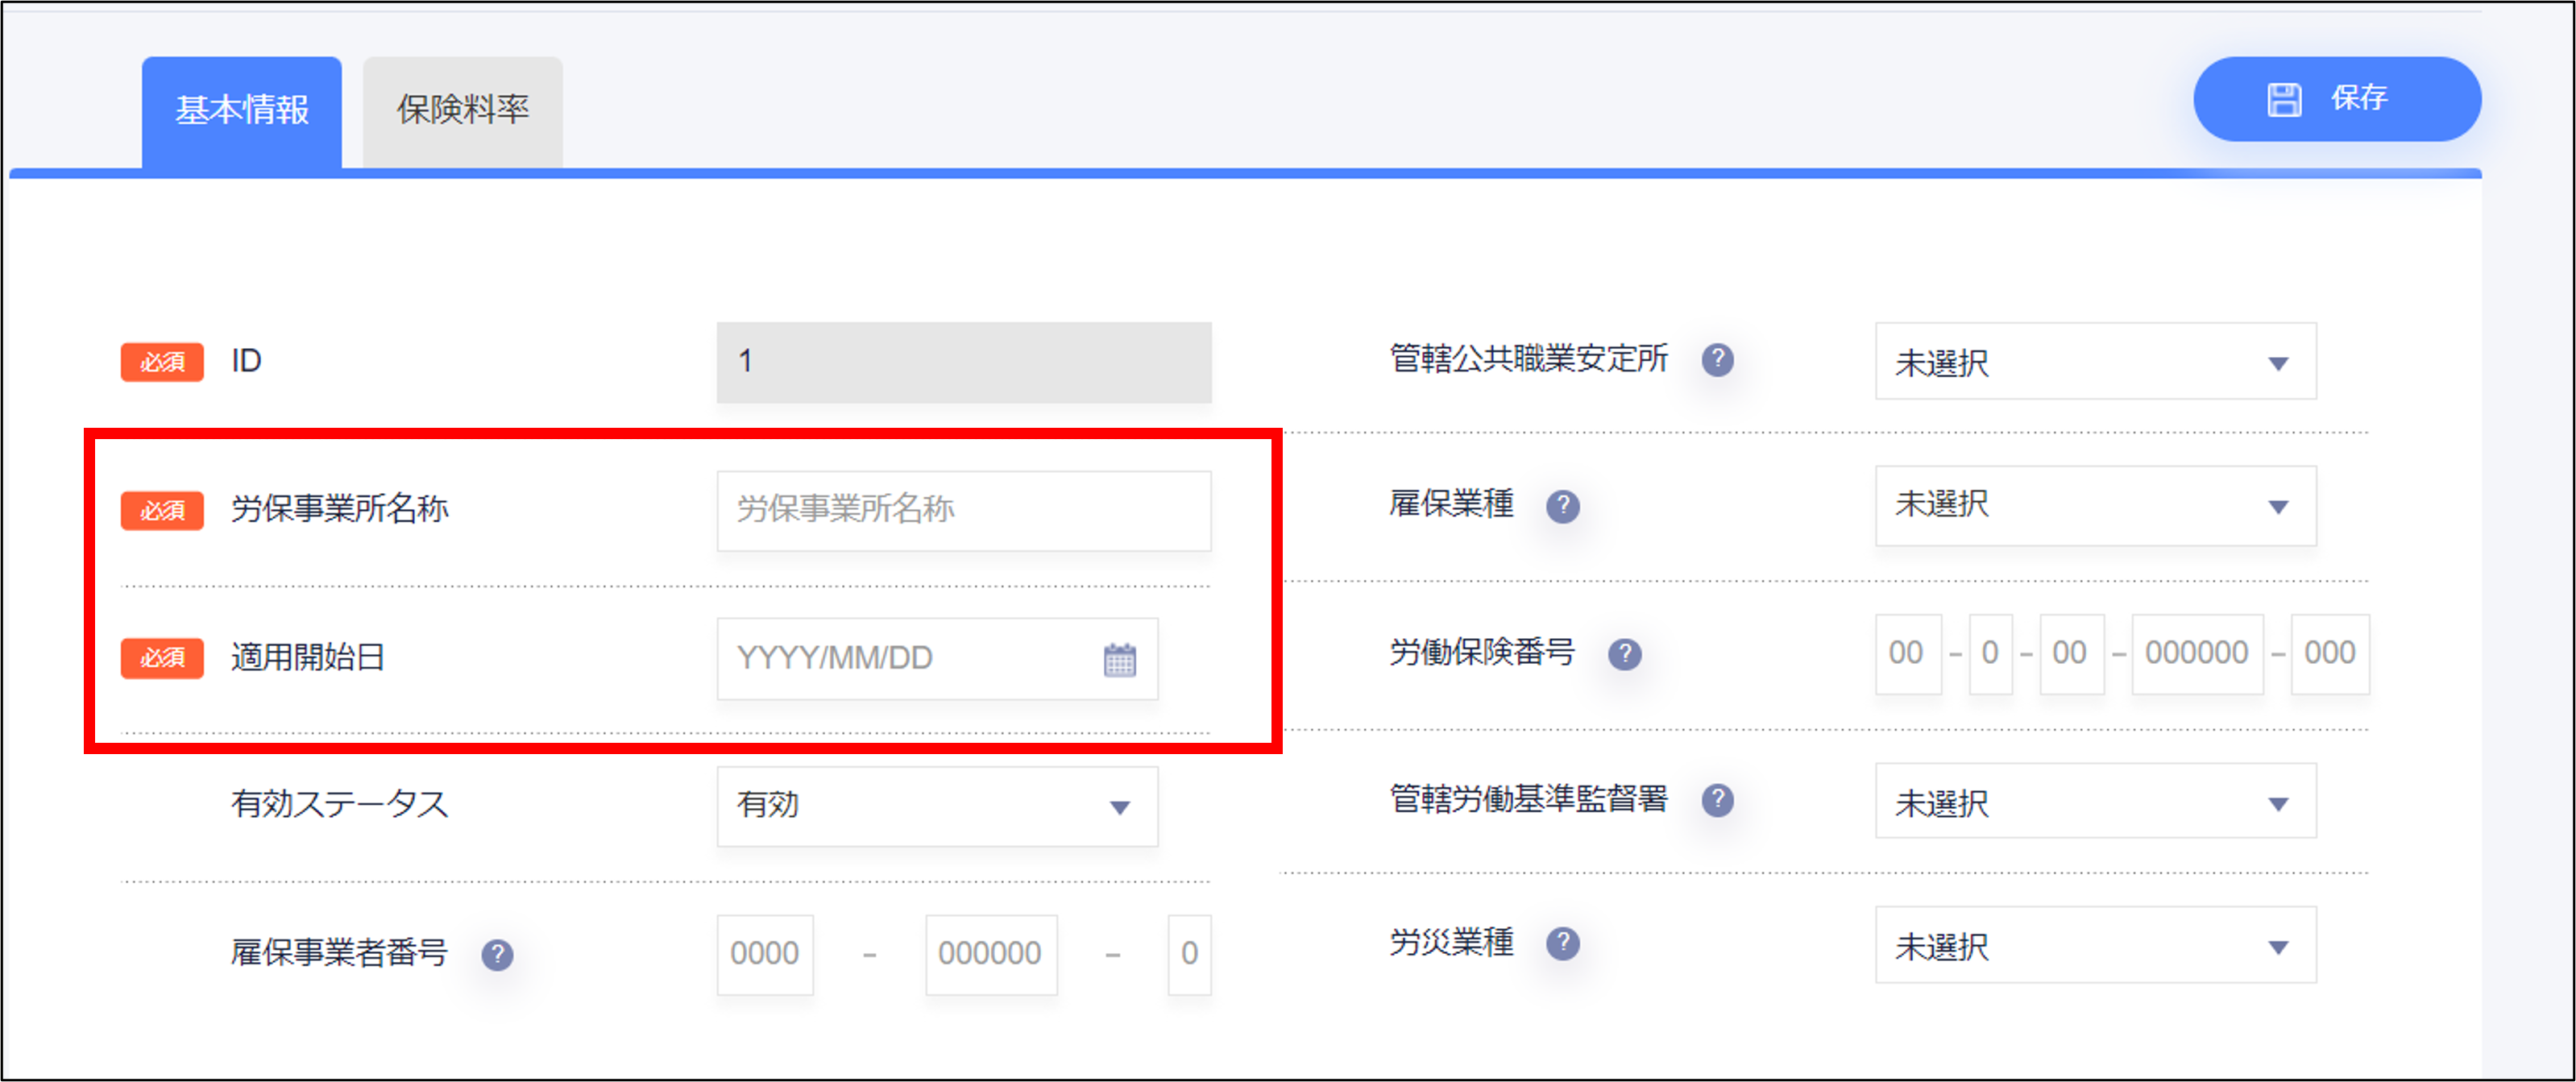Click help icon next to 労働保険番号
The image size is (2576, 1082).
point(1624,654)
